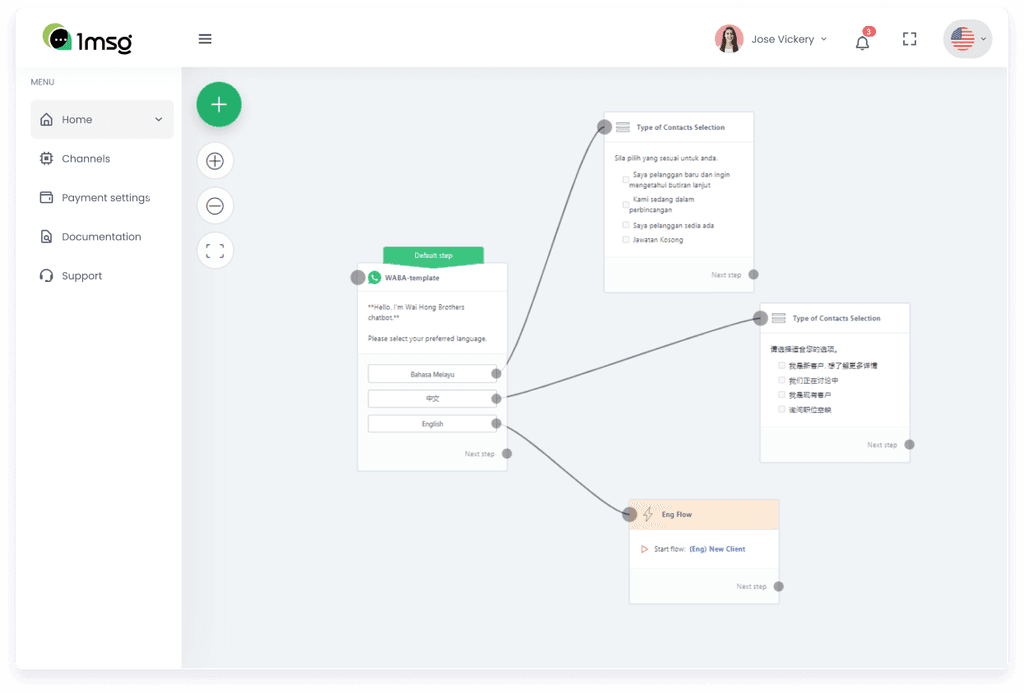
Task: Collapse the Home menu chevron
Action: (x=157, y=119)
